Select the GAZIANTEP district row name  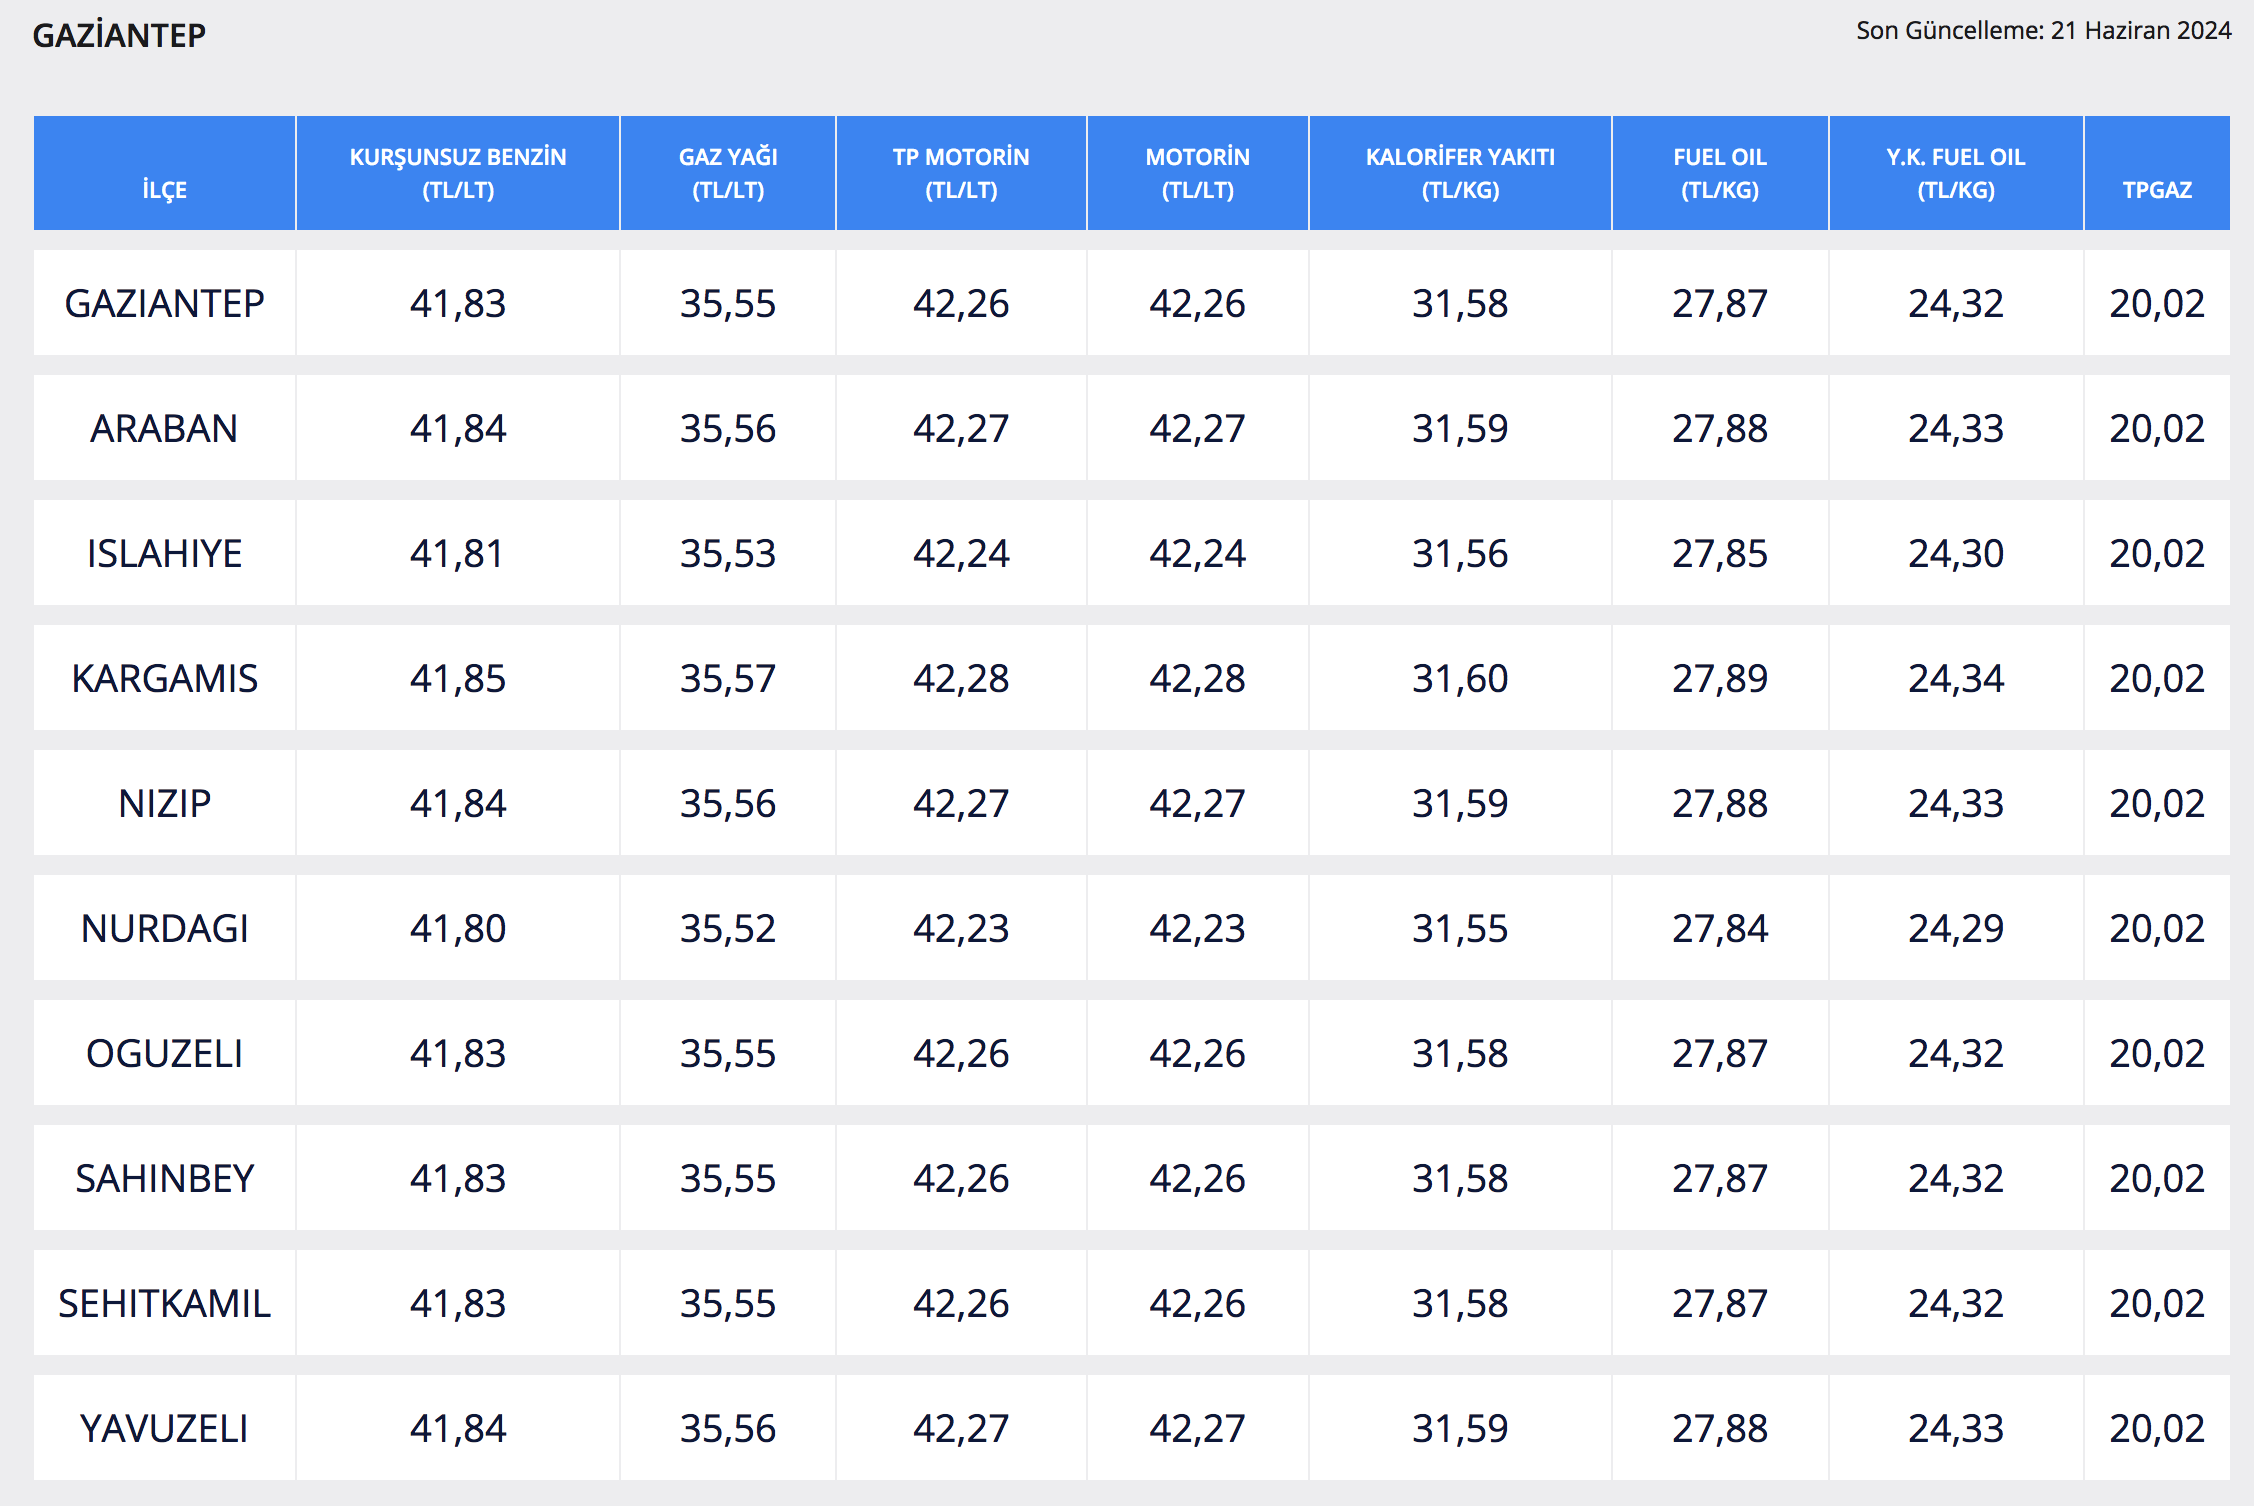[x=164, y=303]
